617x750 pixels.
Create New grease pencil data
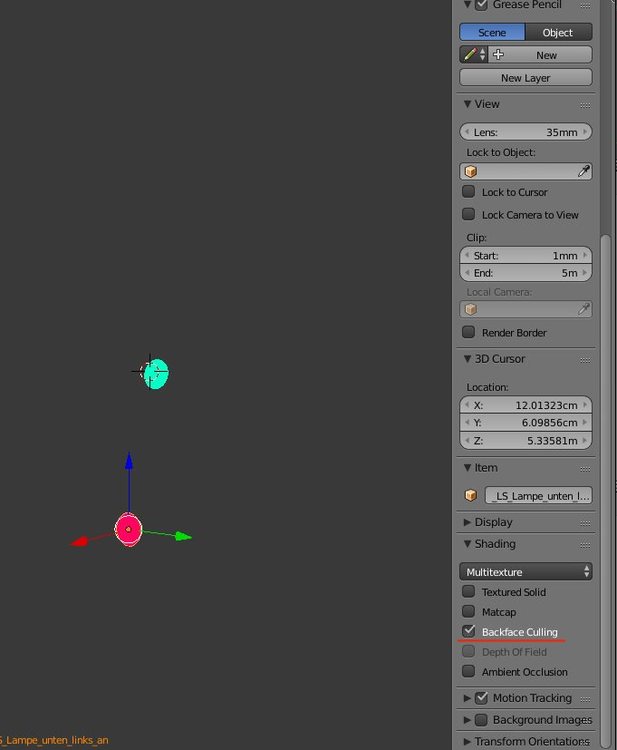(x=540, y=55)
